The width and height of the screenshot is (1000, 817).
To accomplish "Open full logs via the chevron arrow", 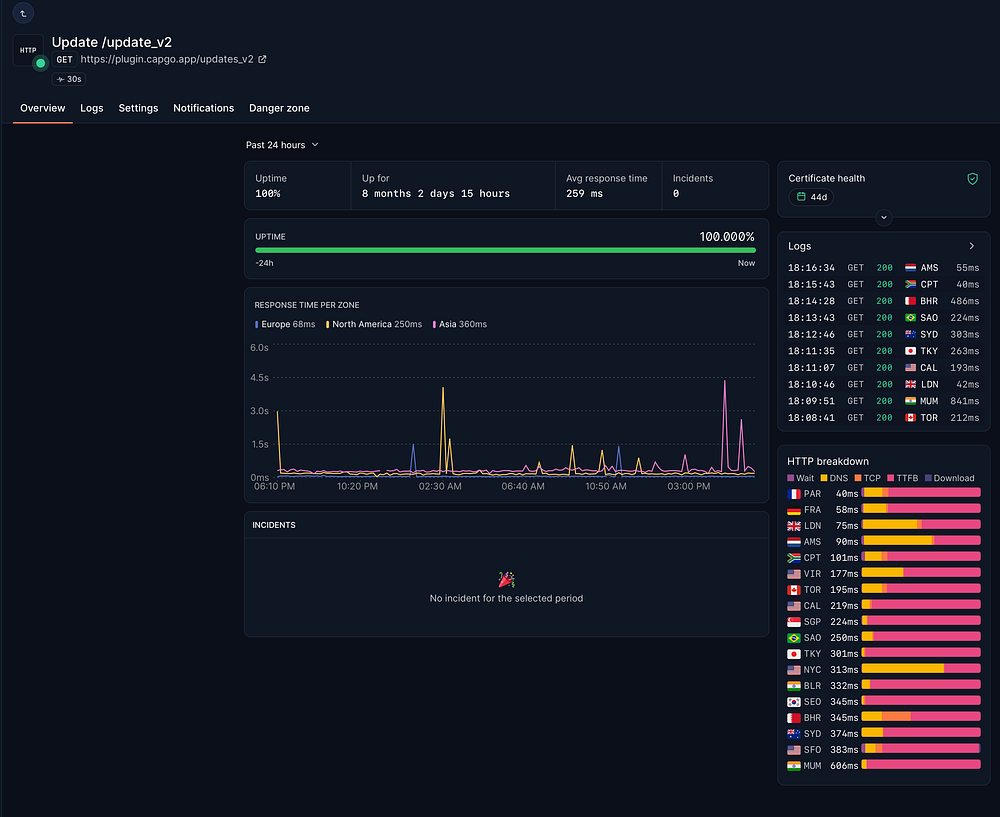I will click(x=971, y=246).
